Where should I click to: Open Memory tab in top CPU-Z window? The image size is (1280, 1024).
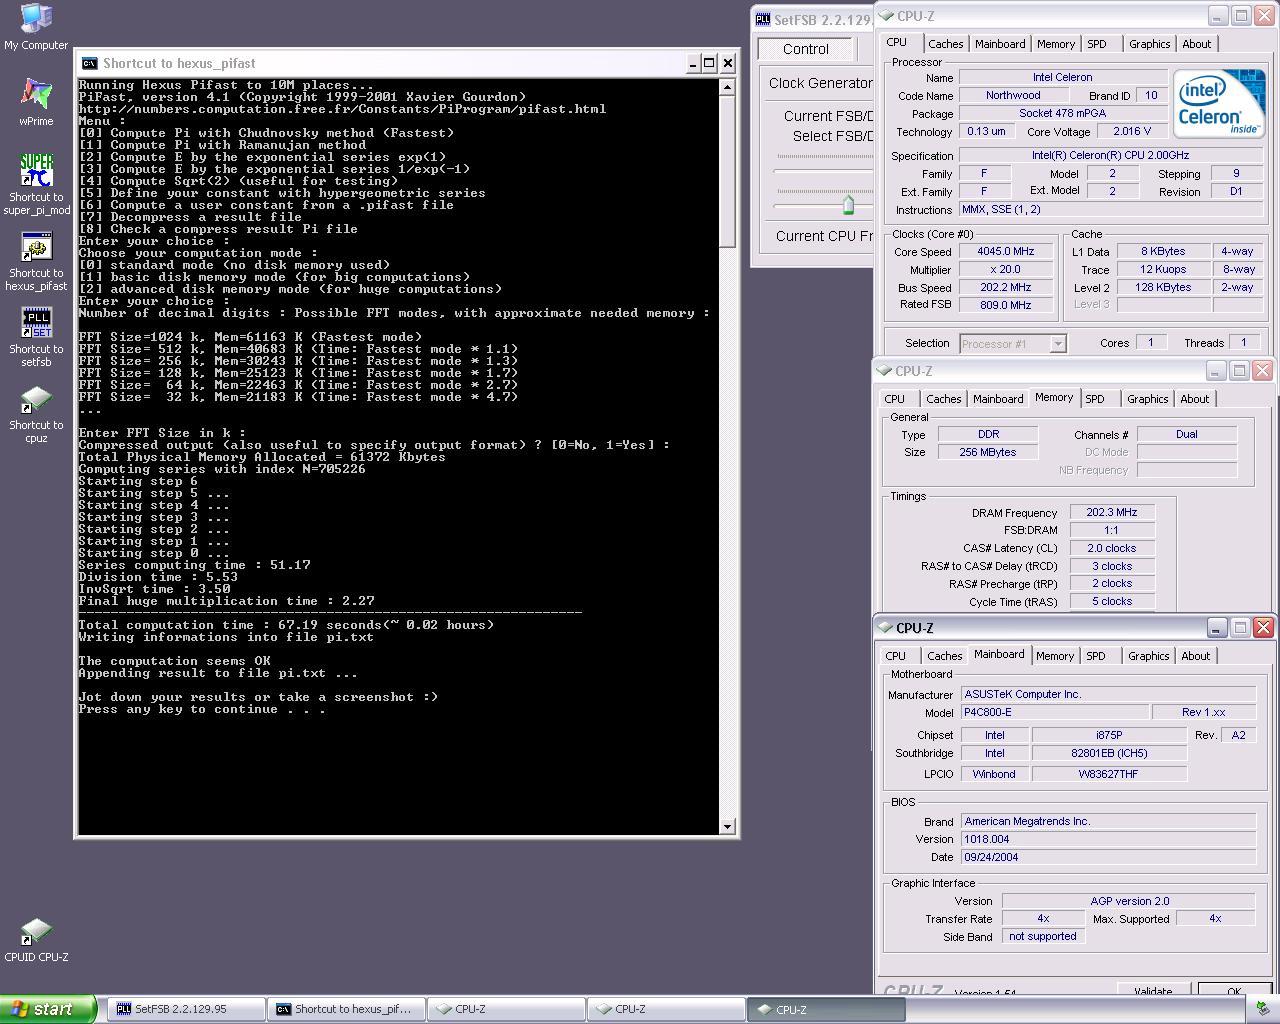1056,44
